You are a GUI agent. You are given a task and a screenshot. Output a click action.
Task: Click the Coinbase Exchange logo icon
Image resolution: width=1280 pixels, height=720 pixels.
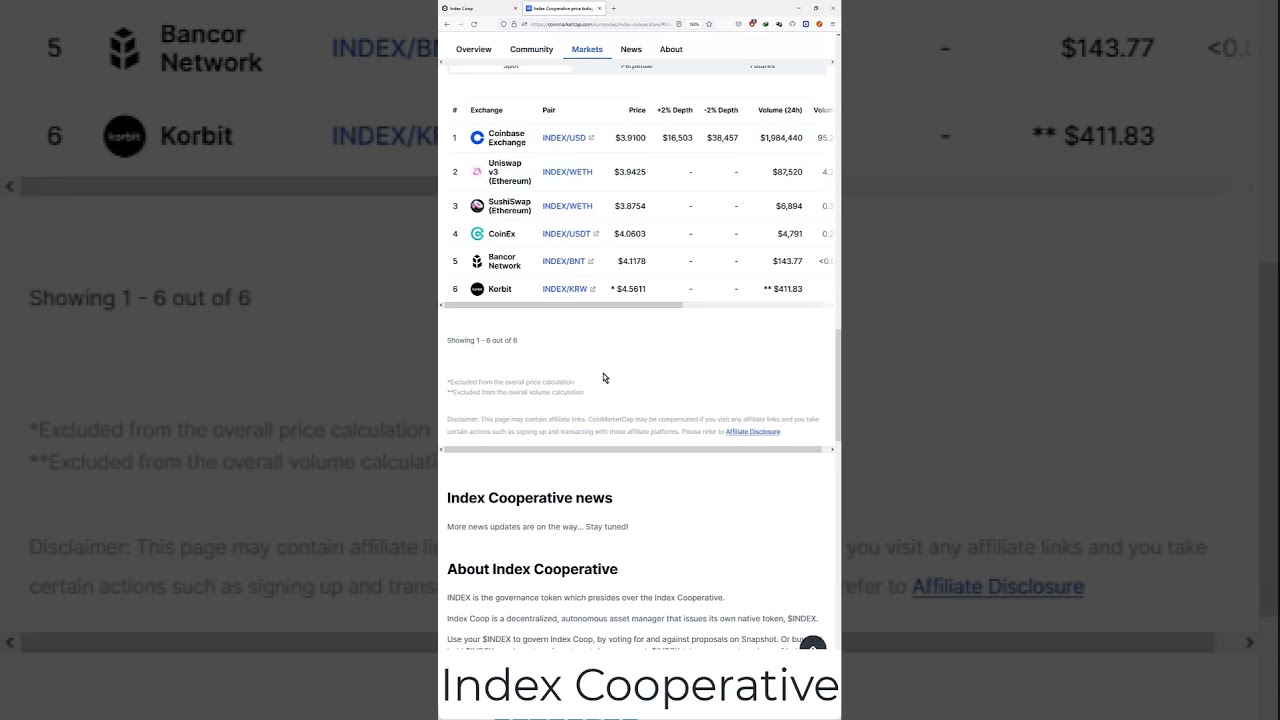coord(477,138)
